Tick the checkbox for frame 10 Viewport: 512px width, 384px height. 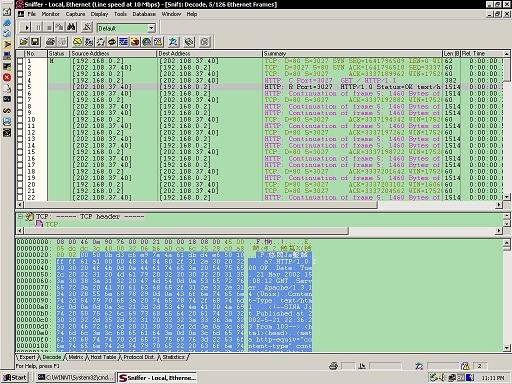(20, 120)
